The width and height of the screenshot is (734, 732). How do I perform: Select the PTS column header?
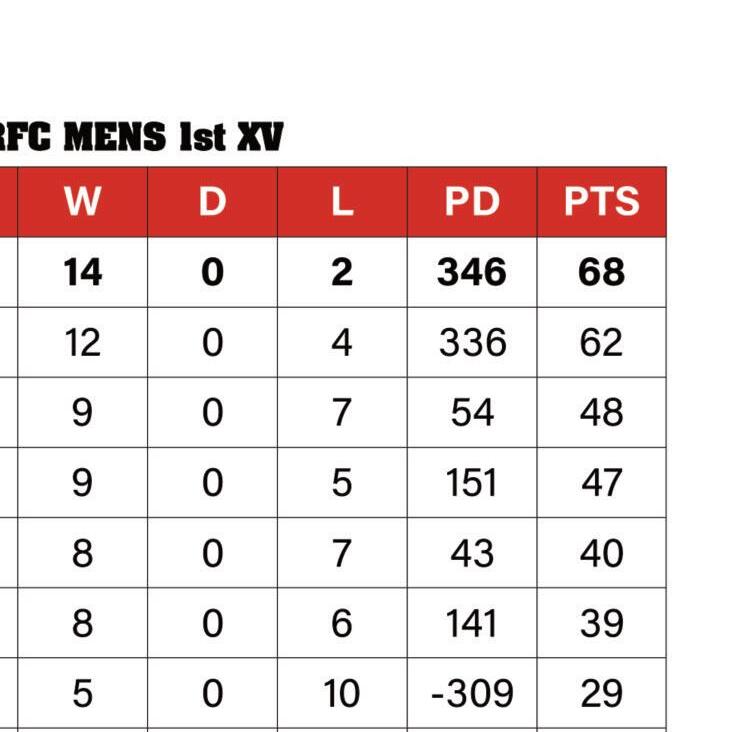[x=601, y=202]
